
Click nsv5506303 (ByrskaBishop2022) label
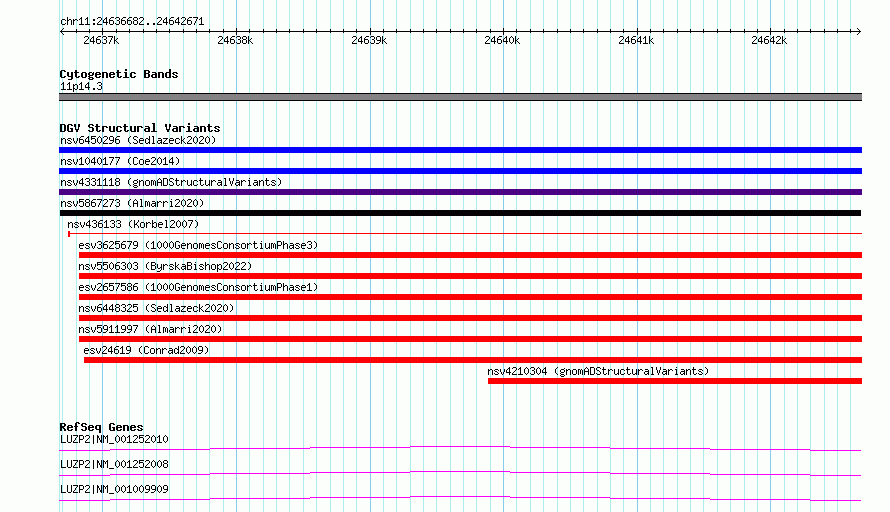pyautogui.click(x=165, y=266)
